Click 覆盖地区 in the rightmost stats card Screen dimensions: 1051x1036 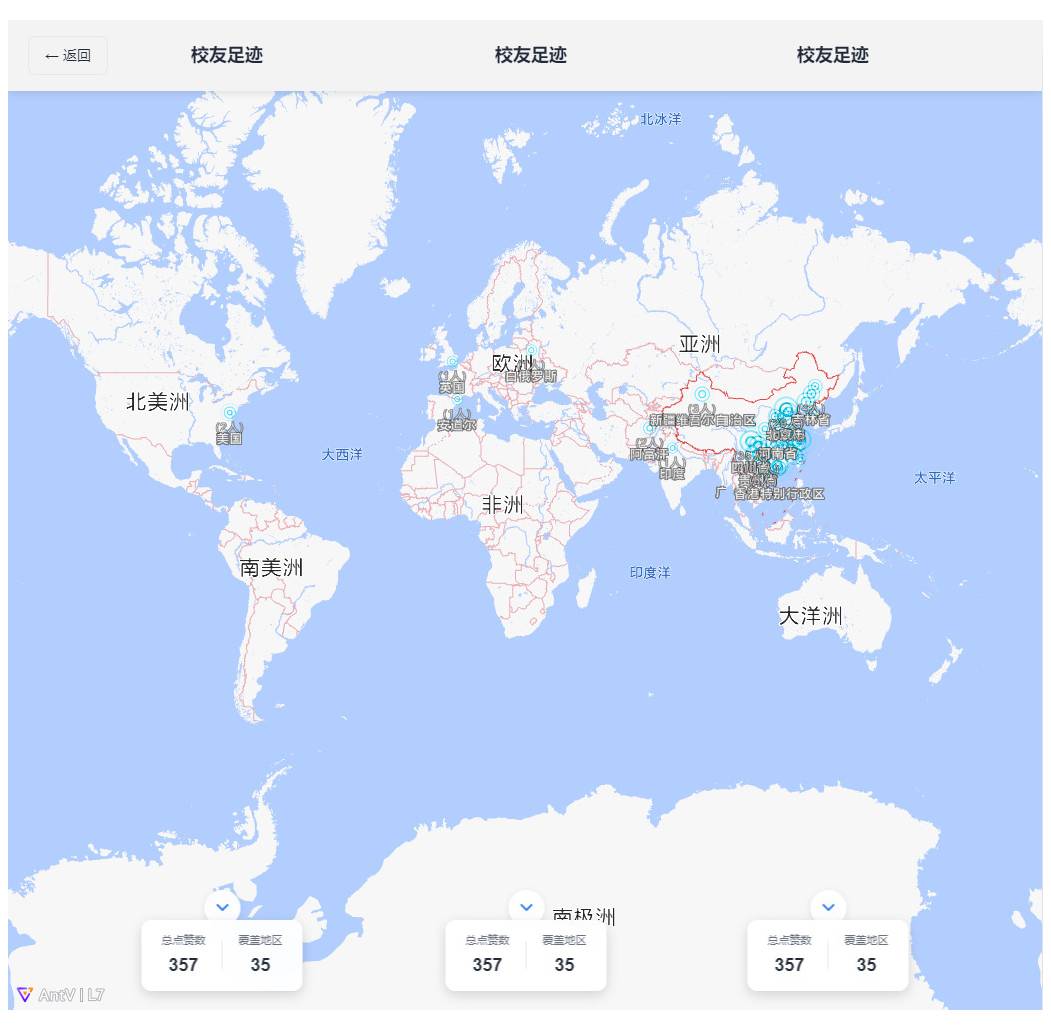pos(866,941)
